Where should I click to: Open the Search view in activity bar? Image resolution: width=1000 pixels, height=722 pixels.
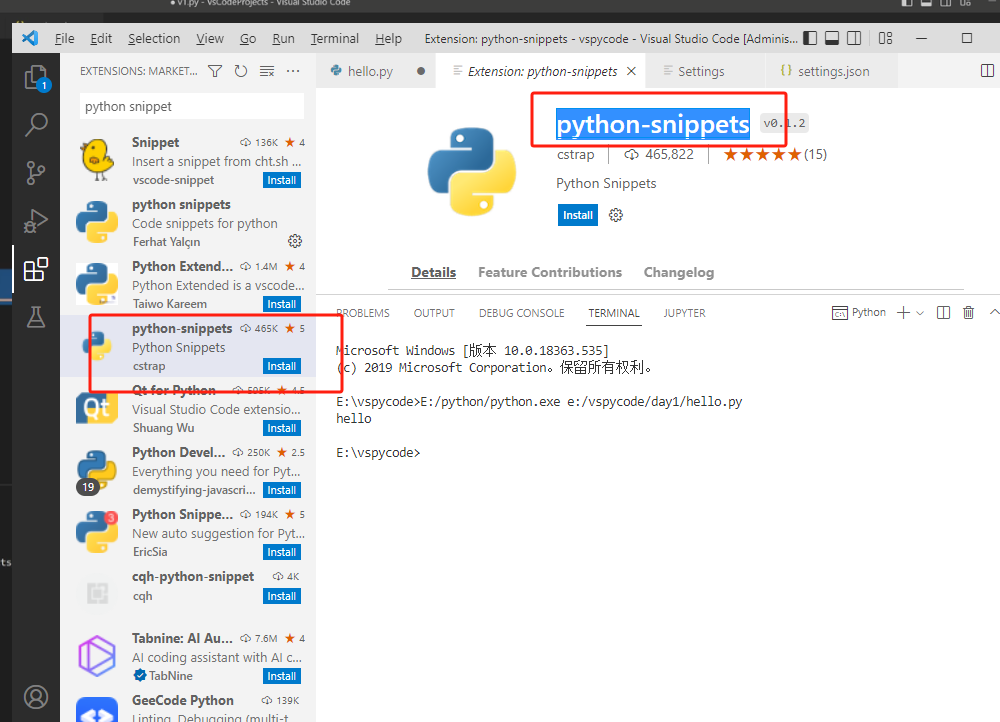36,124
